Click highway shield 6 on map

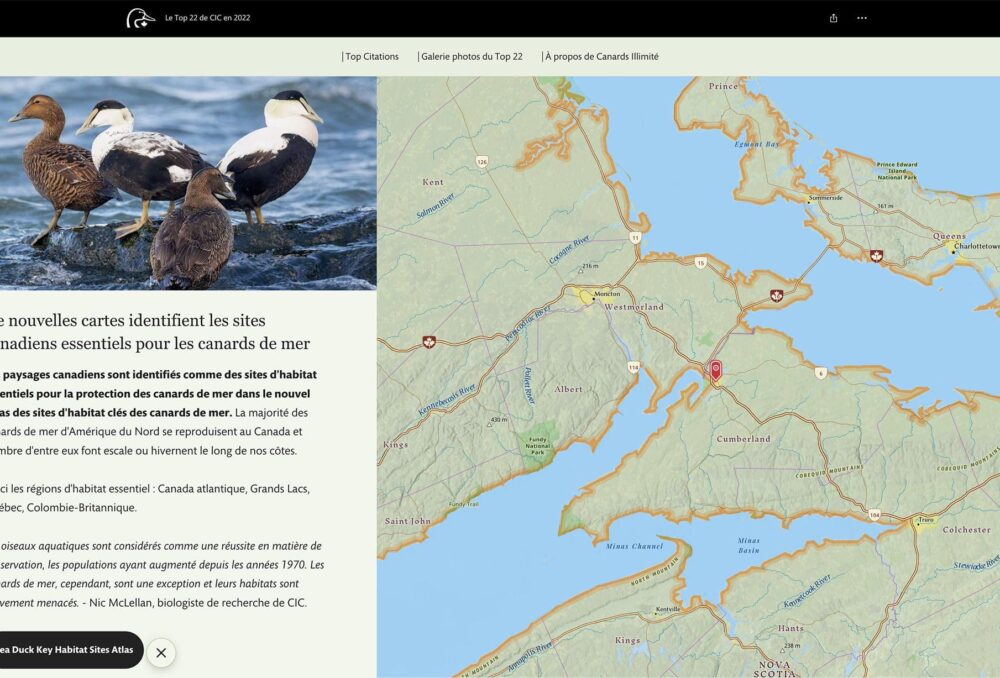tap(821, 372)
